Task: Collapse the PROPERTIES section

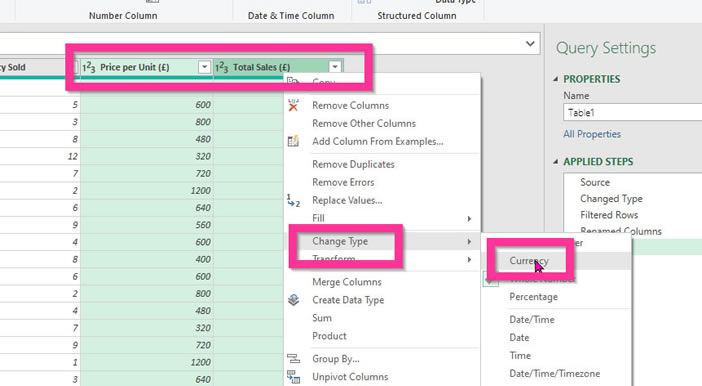Action: (x=556, y=79)
